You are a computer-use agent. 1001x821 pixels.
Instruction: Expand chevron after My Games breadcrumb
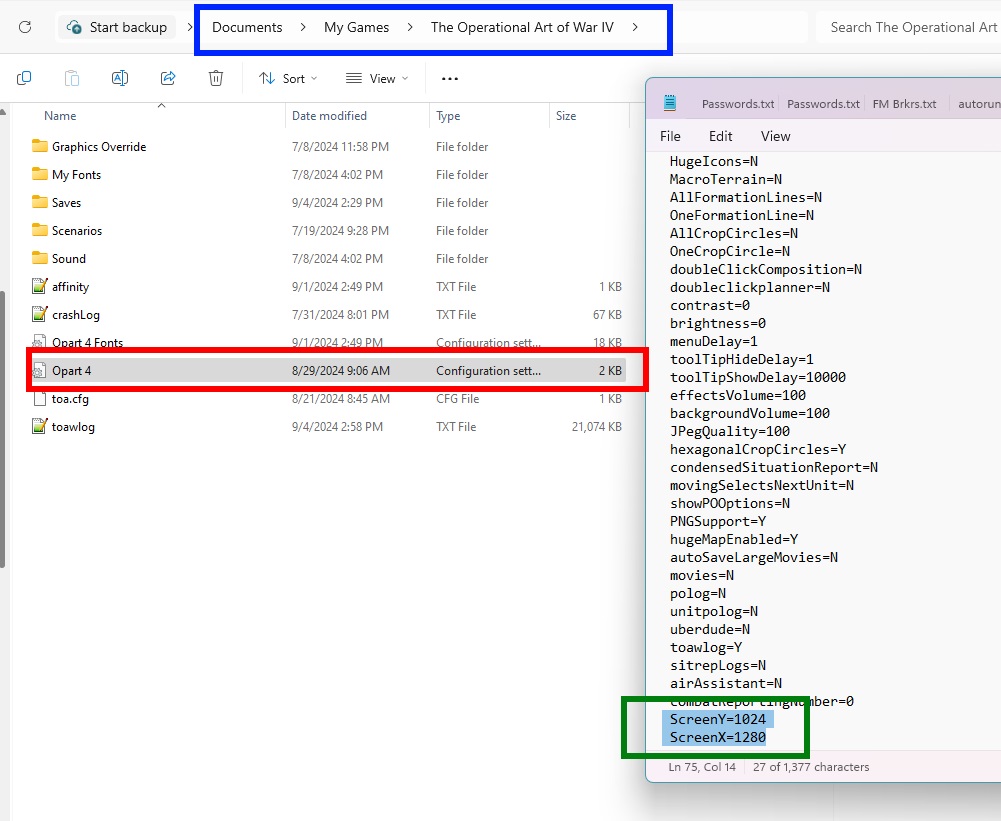click(x=409, y=27)
